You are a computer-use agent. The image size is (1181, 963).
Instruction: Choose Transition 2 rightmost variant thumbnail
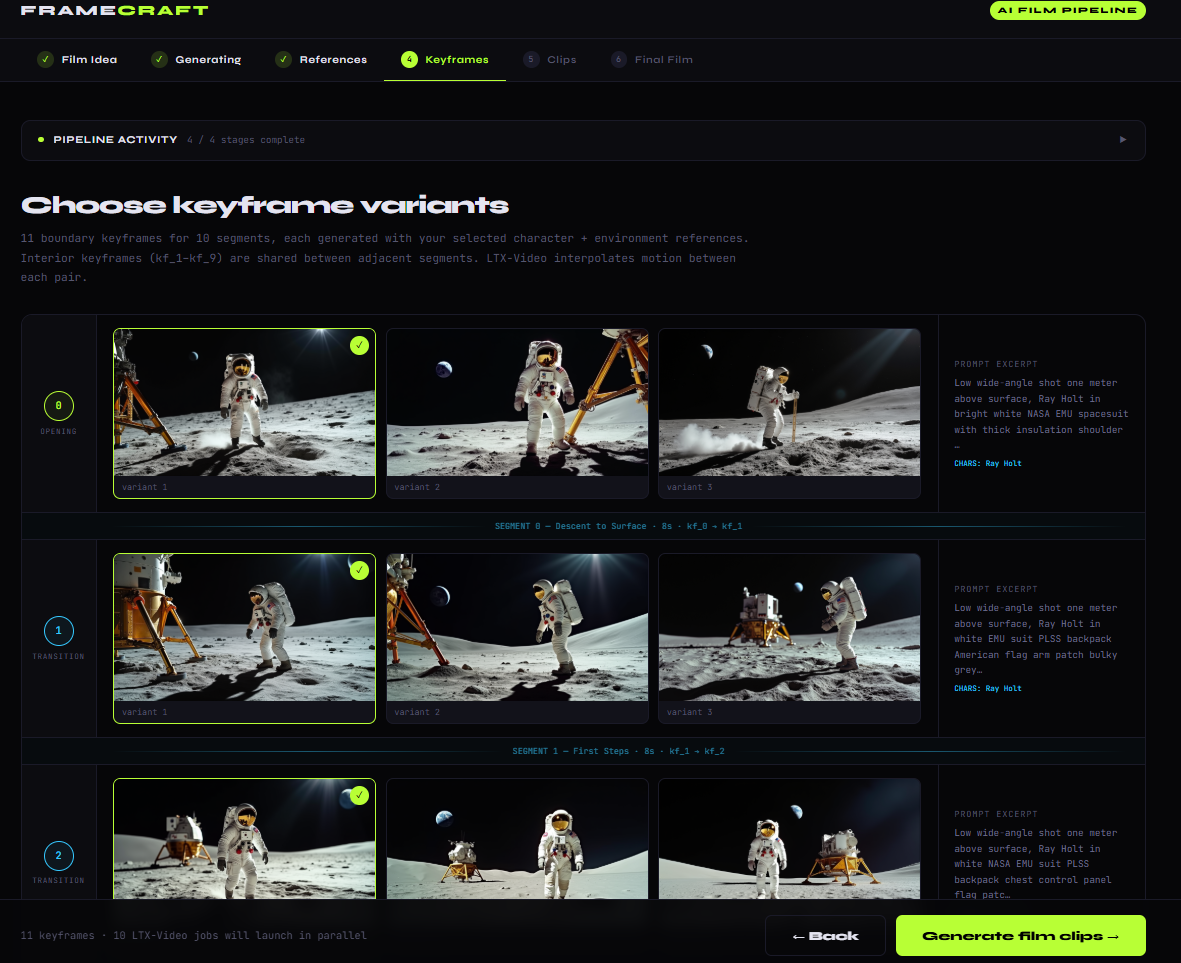coord(789,839)
